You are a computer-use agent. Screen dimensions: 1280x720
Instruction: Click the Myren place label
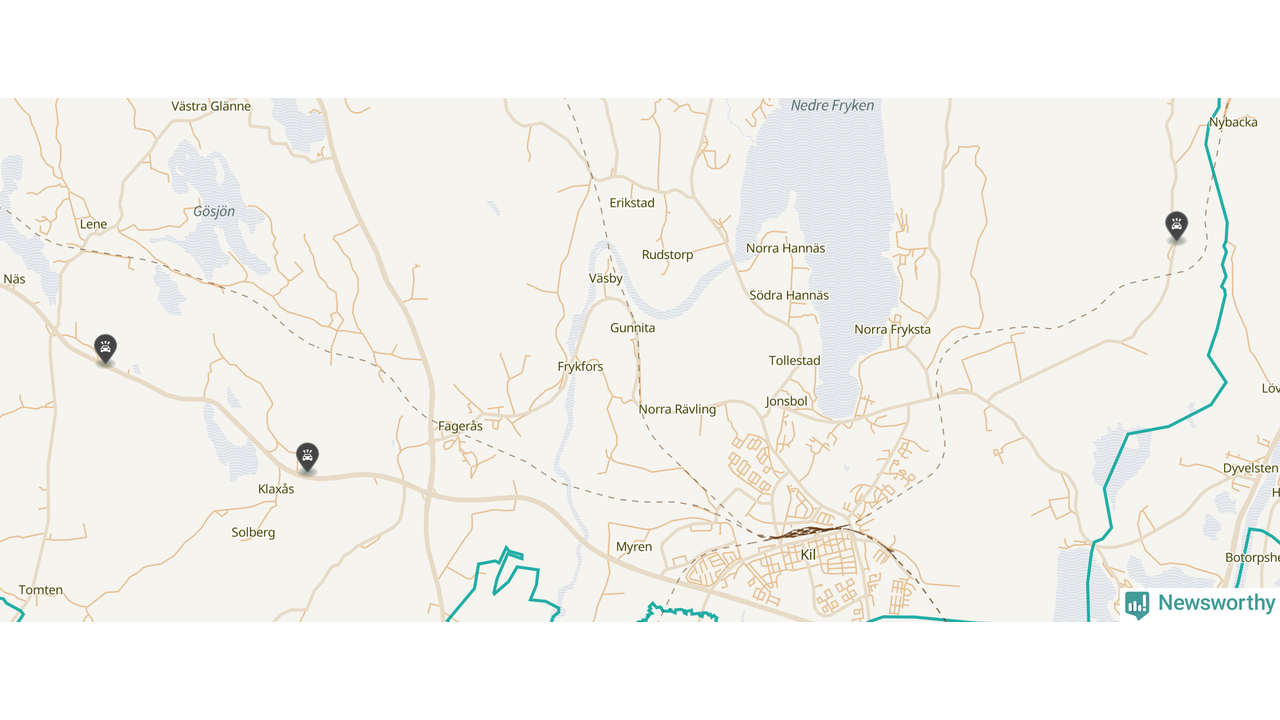(634, 547)
